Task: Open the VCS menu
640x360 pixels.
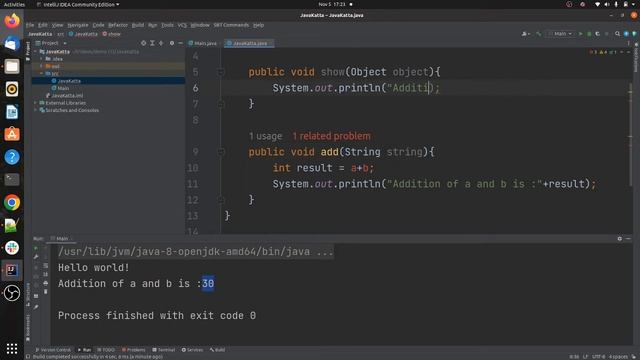Action: tap(182, 25)
